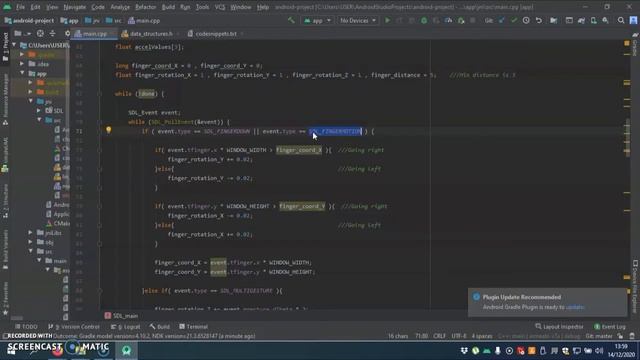The image size is (640, 360).
Task: Open Git Show History clock icon
Action: point(526,20)
